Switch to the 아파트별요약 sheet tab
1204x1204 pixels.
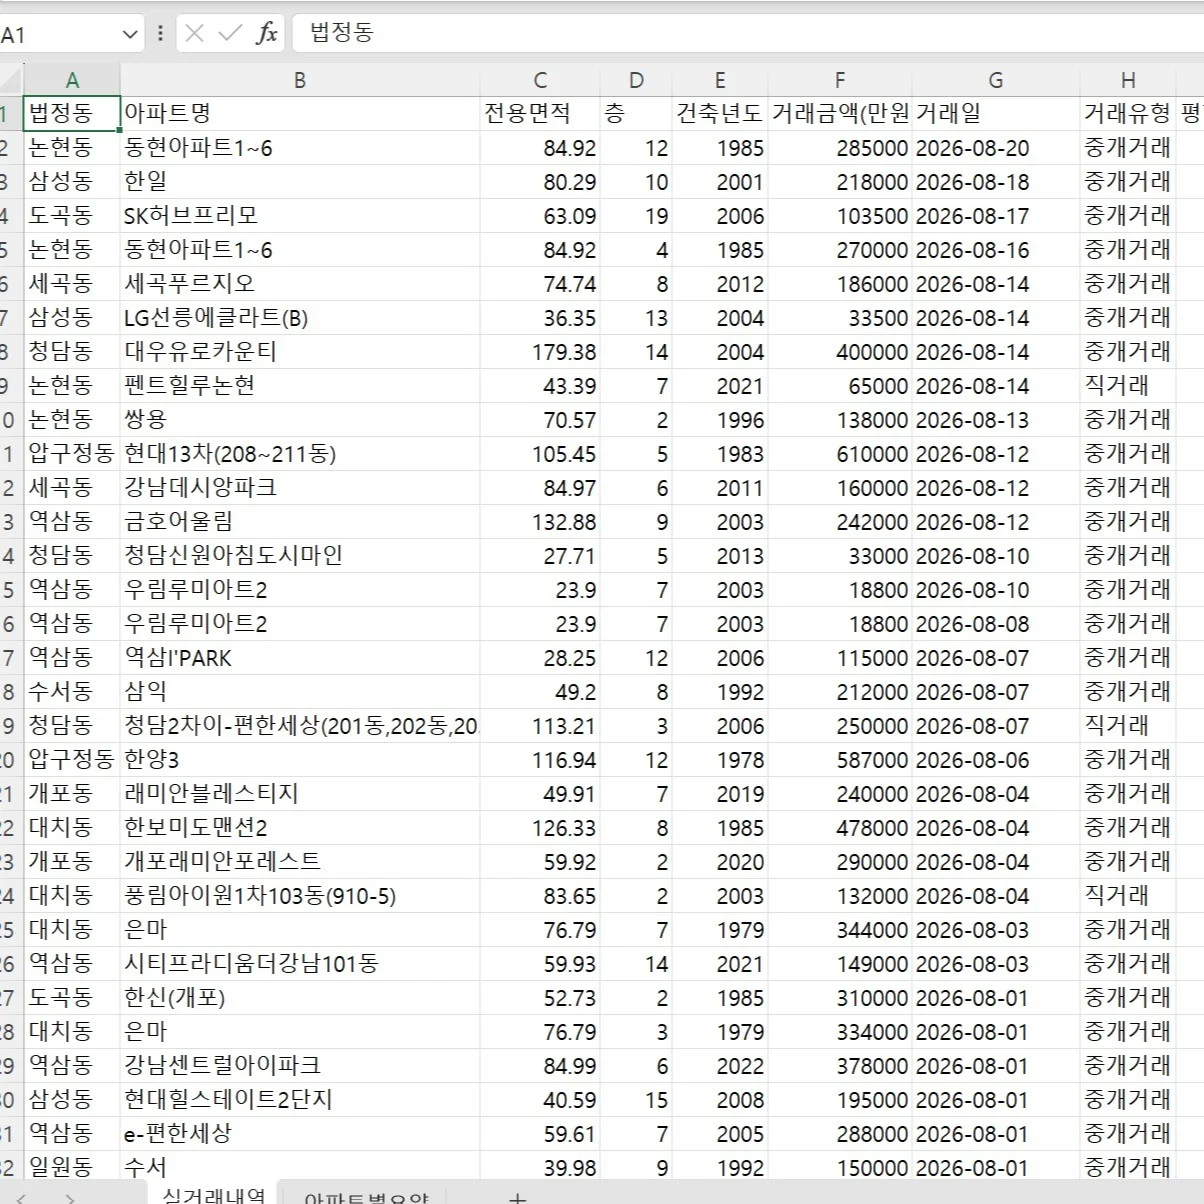(366, 1196)
